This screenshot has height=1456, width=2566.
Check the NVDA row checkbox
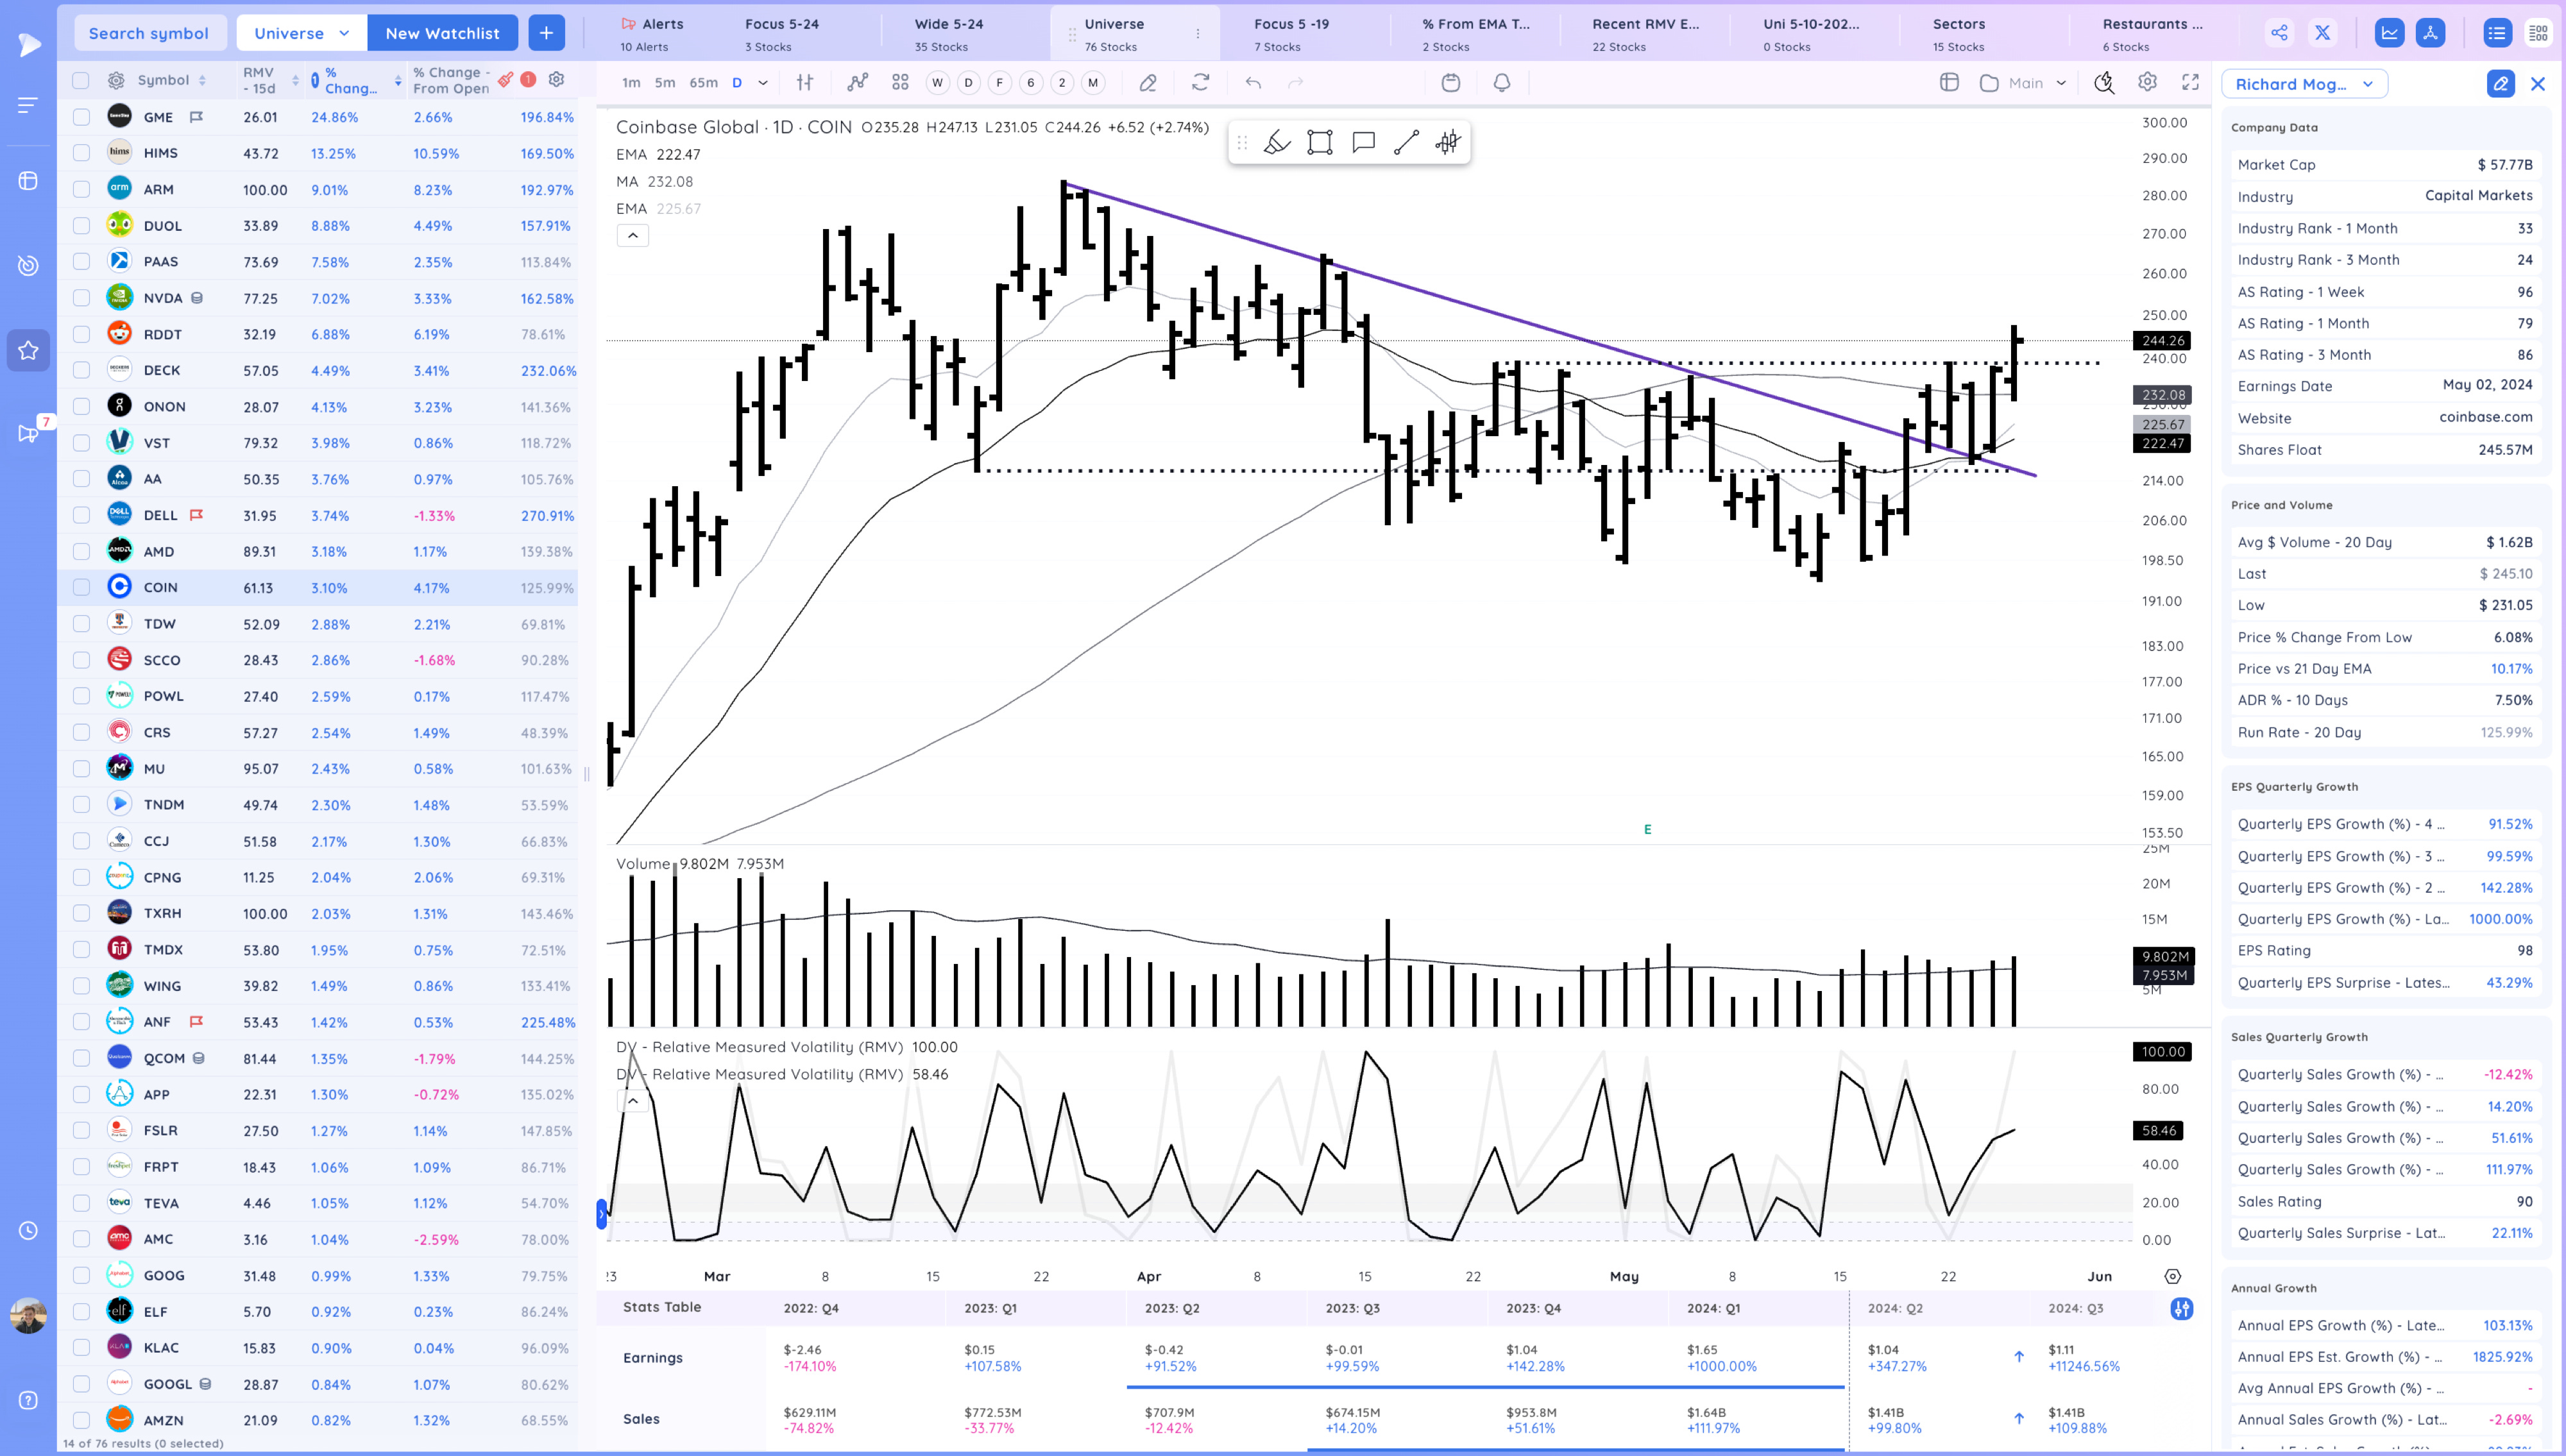[81, 298]
